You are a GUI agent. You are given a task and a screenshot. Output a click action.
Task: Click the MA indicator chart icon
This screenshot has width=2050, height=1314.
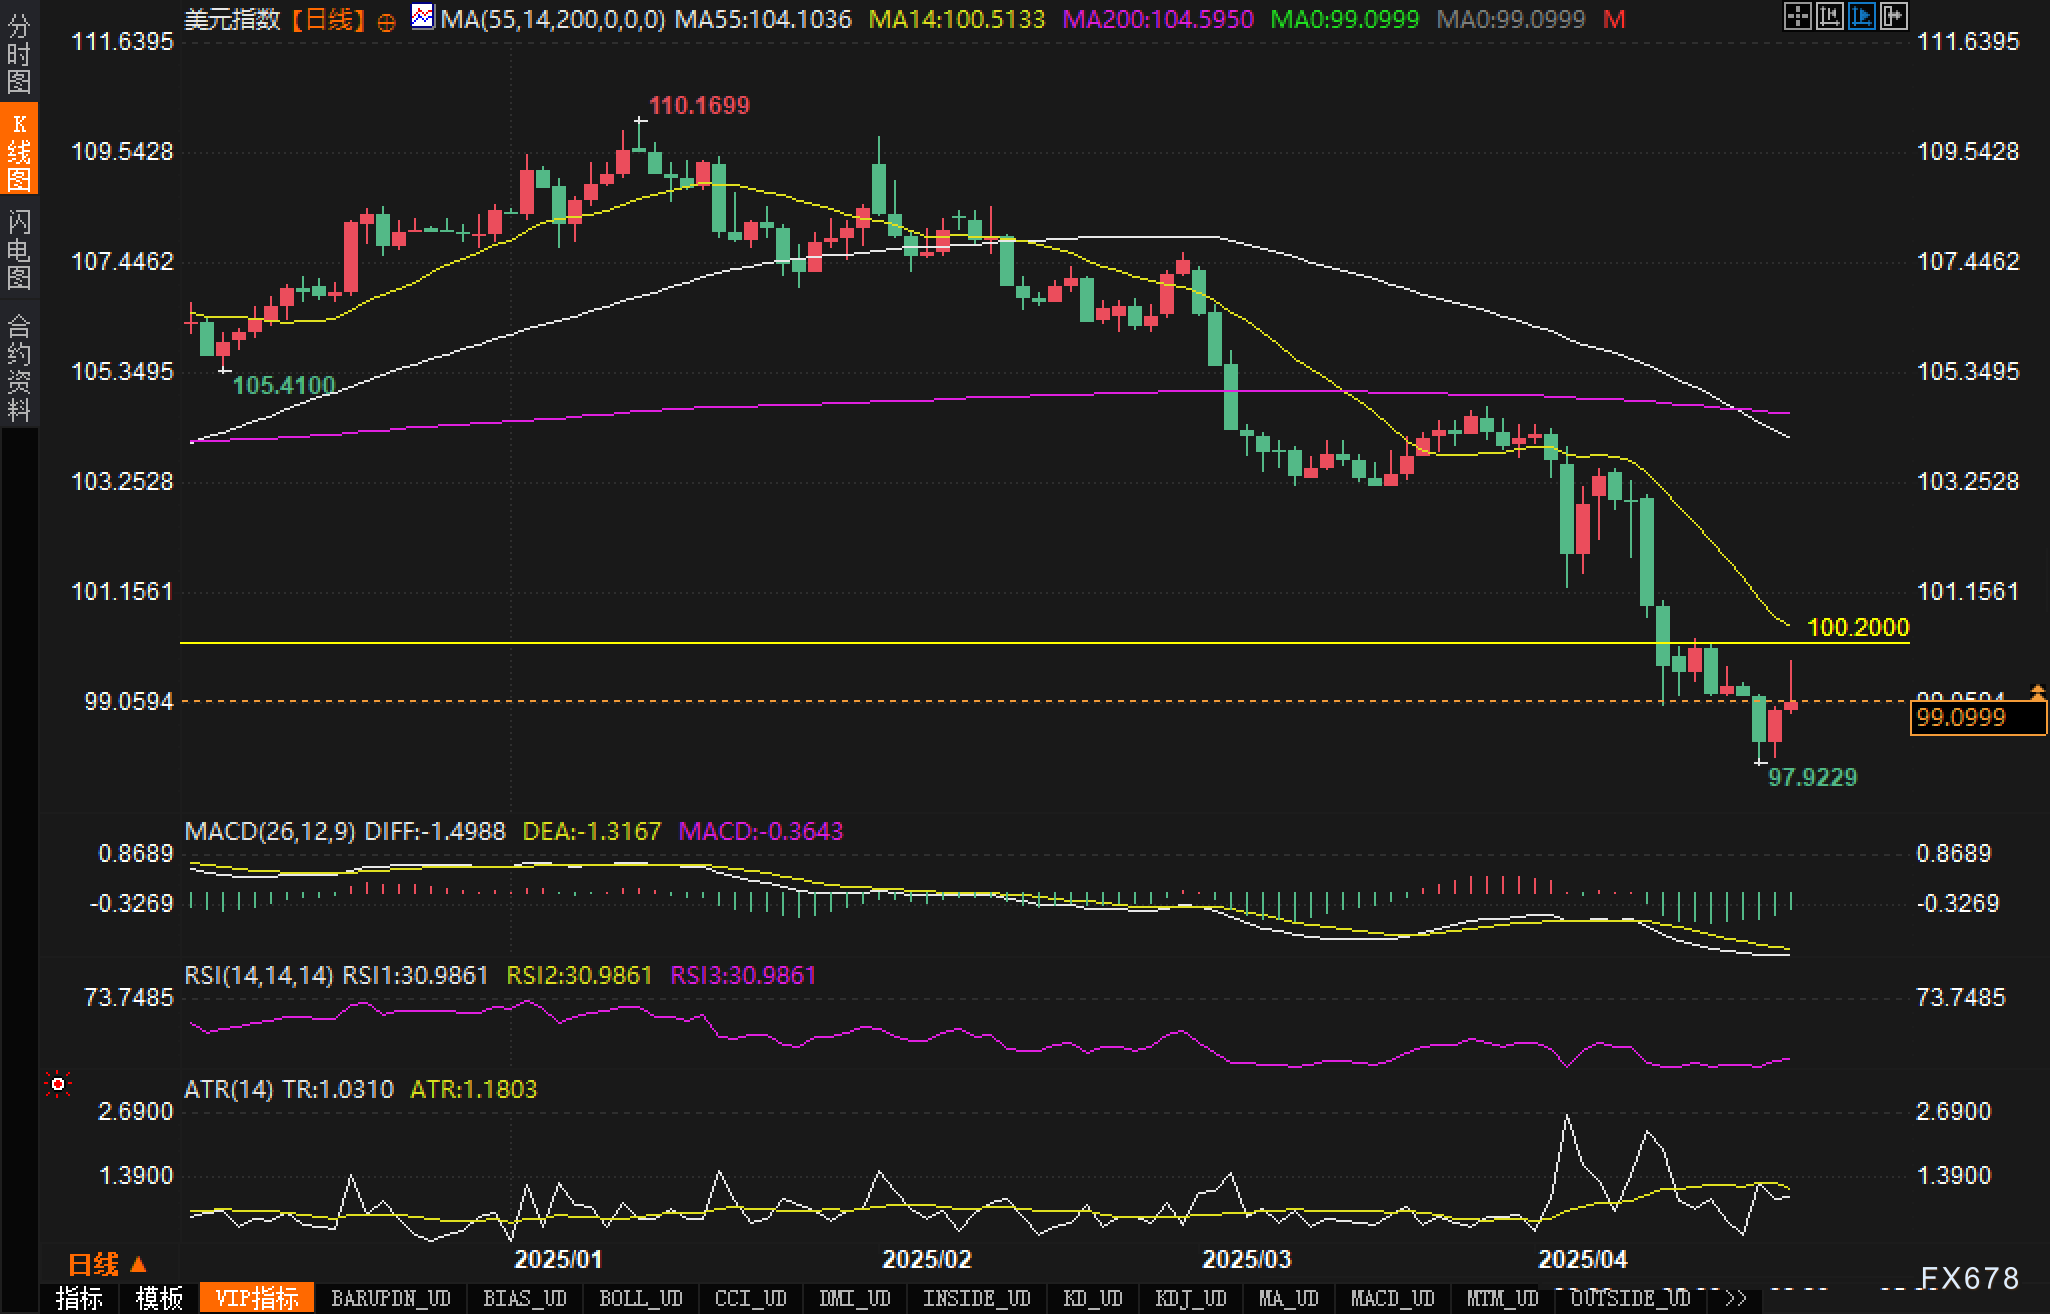click(x=423, y=17)
